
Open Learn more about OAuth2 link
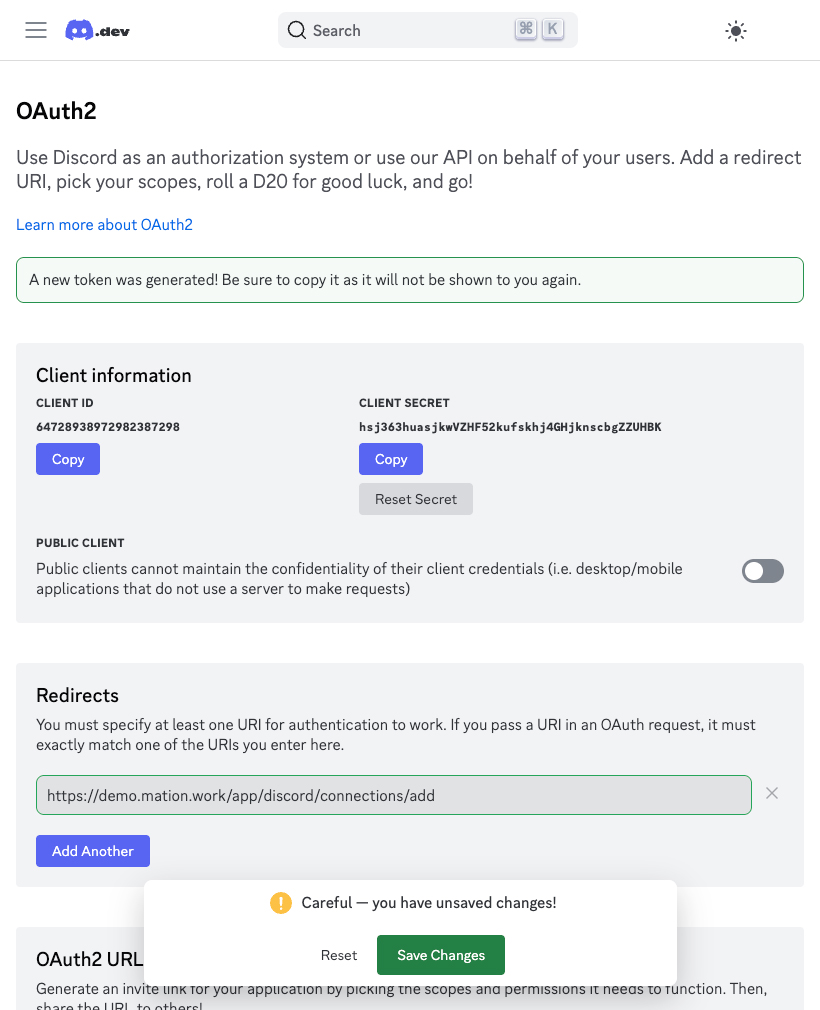click(104, 225)
